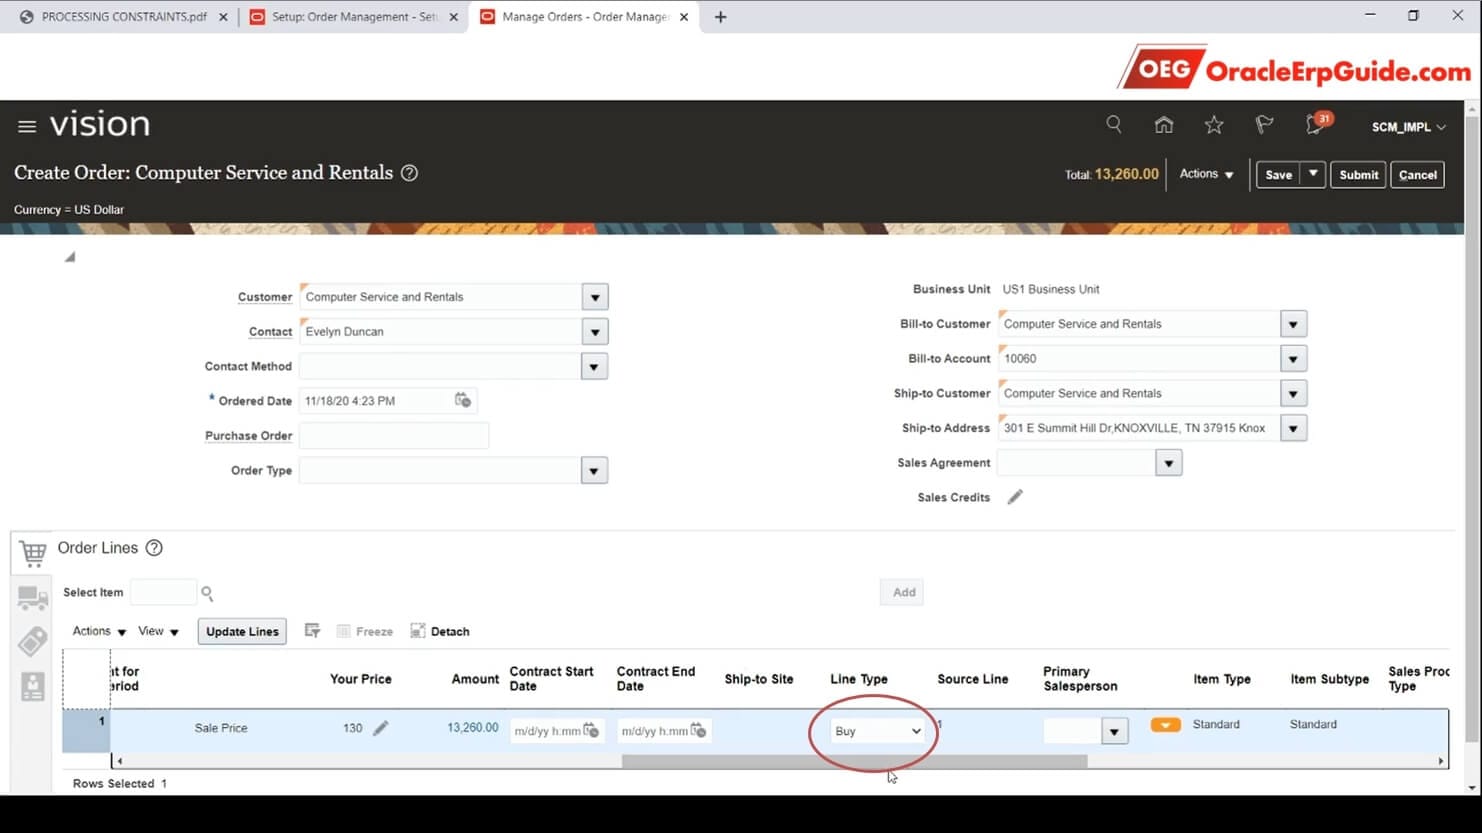Screen dimensions: 1482x833
Task: Open SCM_IMPL user menu
Action: pyautogui.click(x=1408, y=127)
